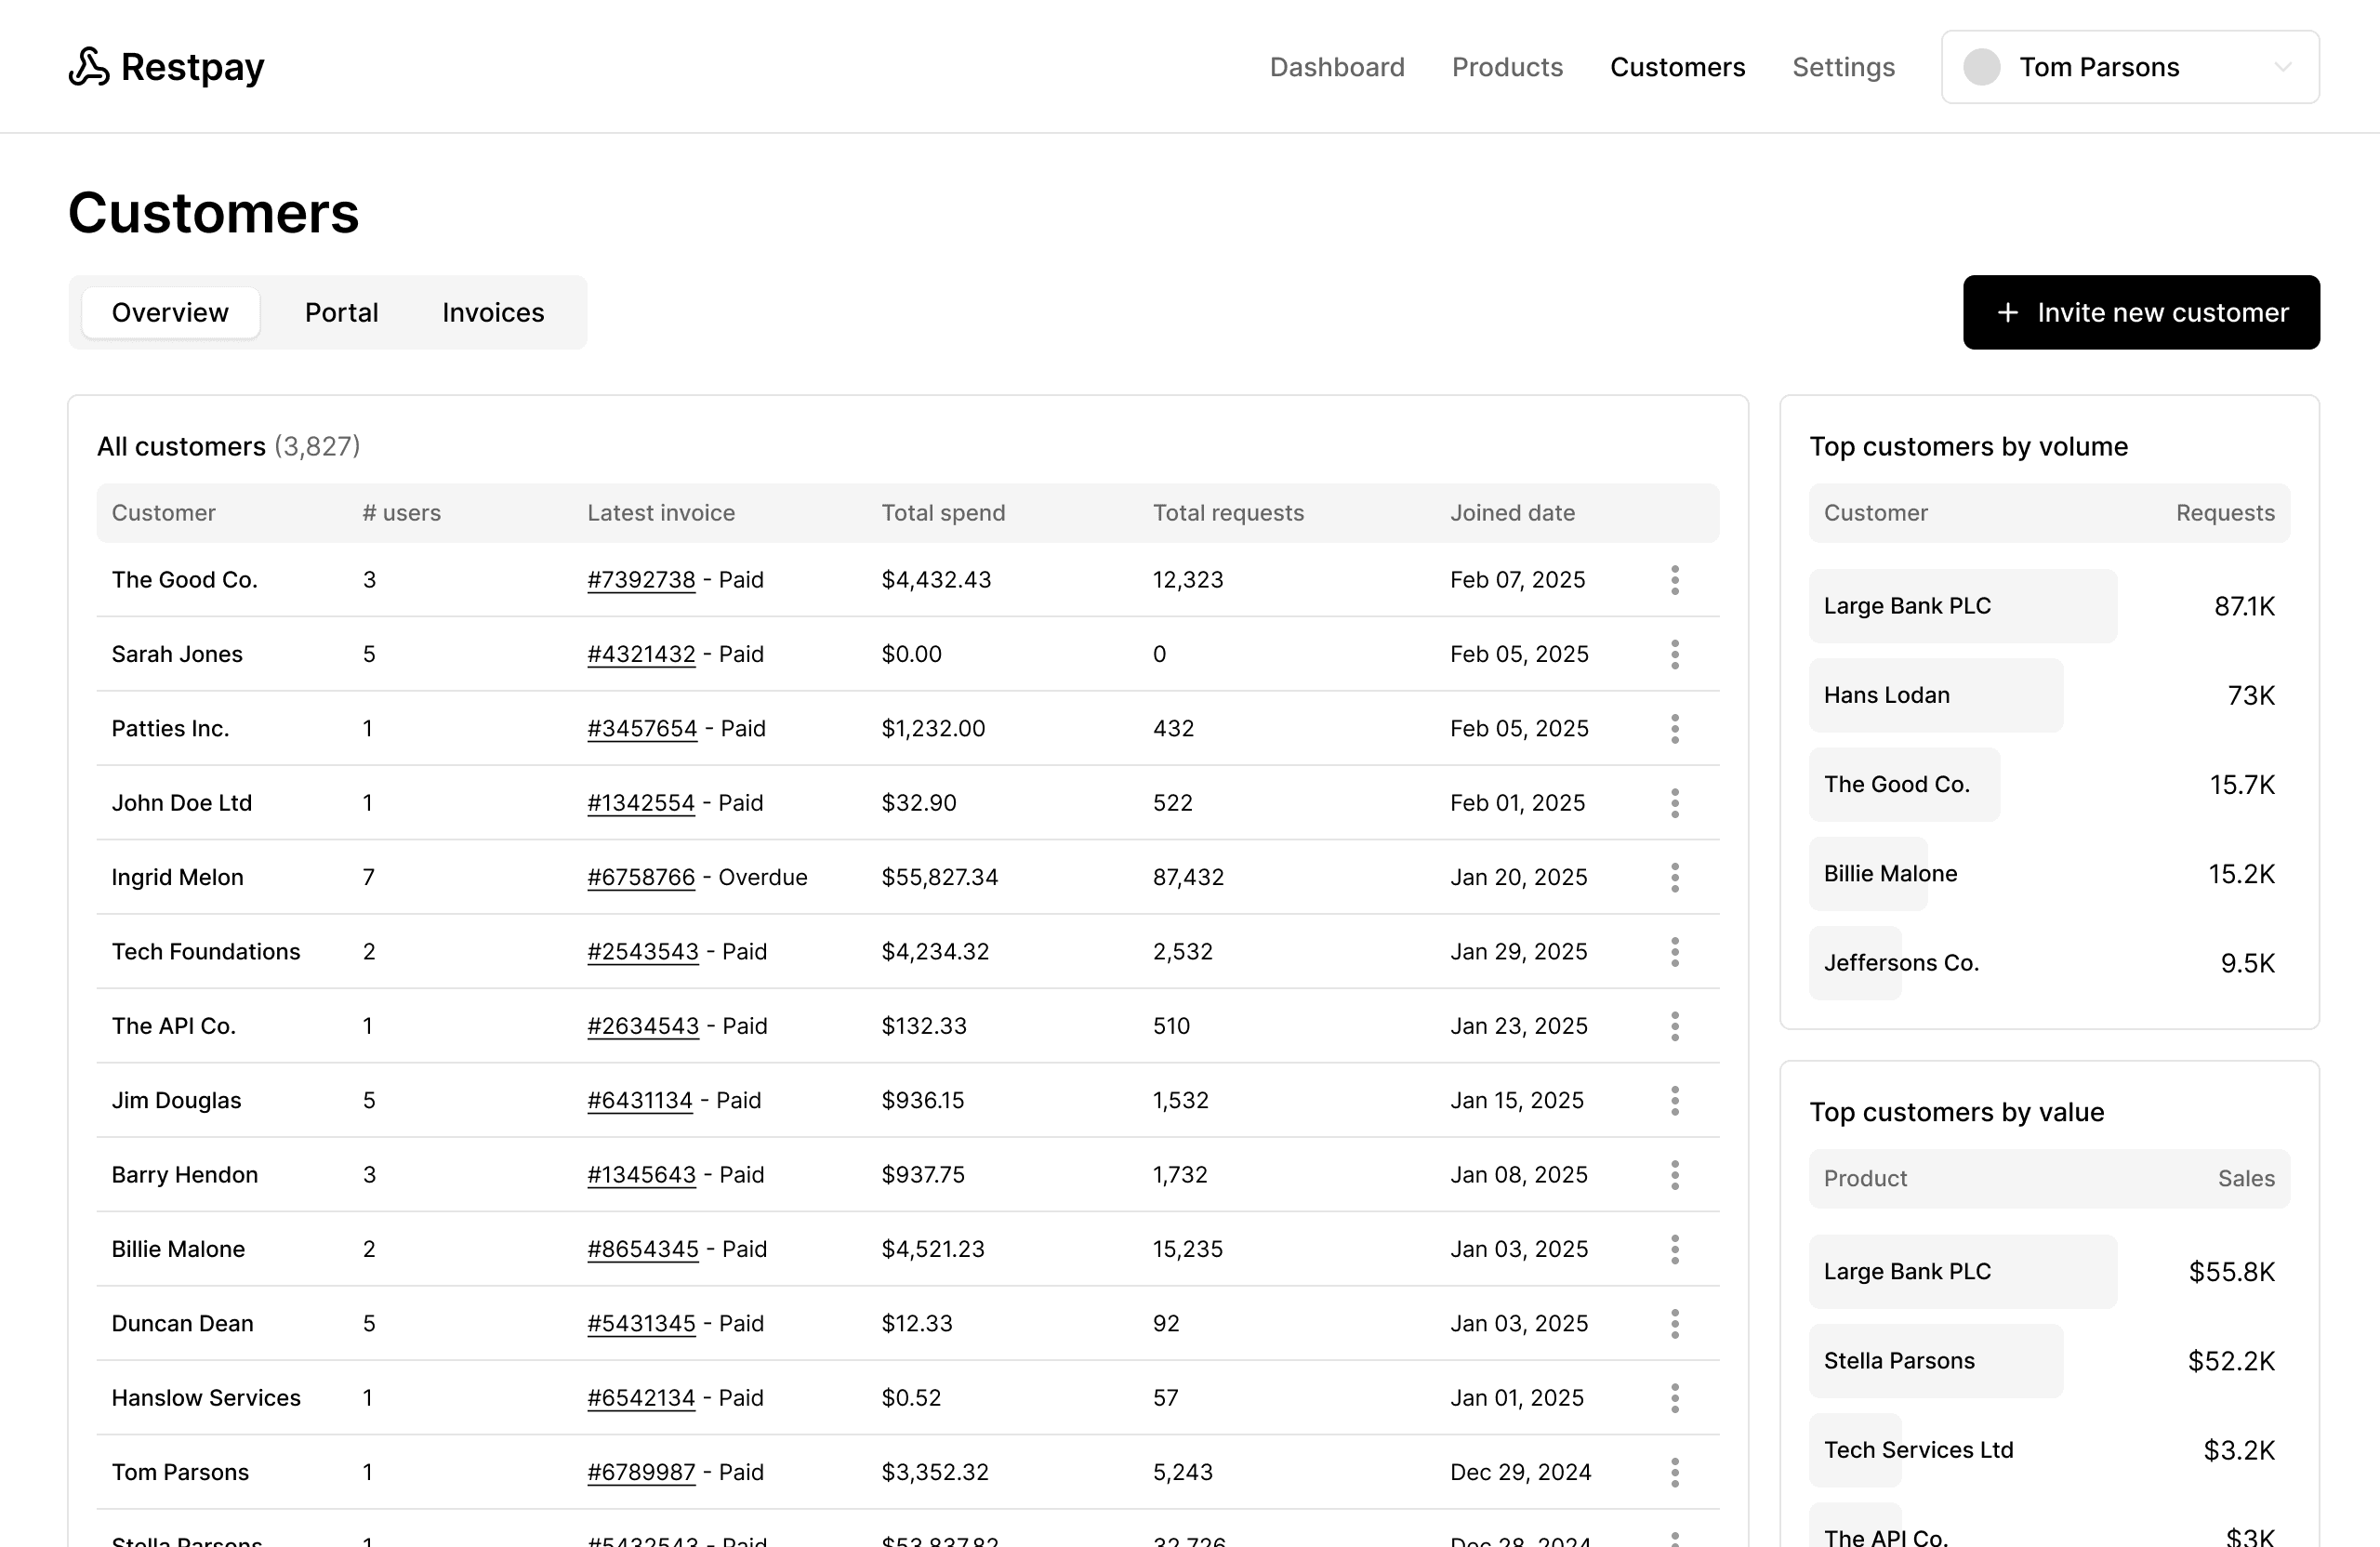Open invoice #6789987 link
2380x1547 pixels.
tap(641, 1472)
